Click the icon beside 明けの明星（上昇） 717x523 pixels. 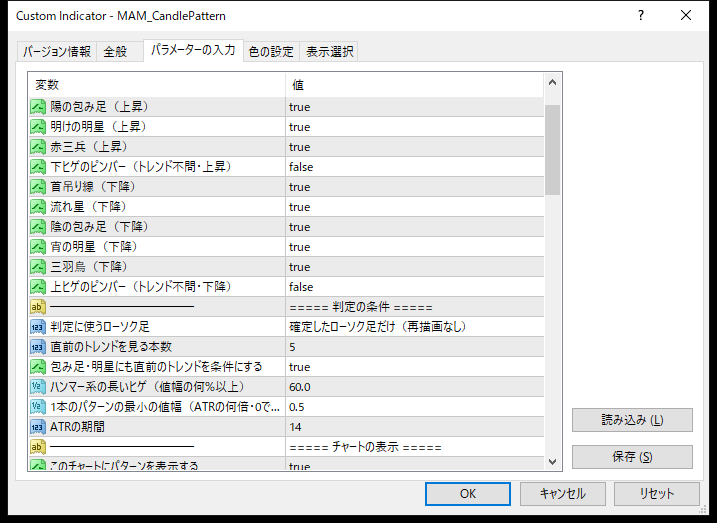tap(38, 127)
